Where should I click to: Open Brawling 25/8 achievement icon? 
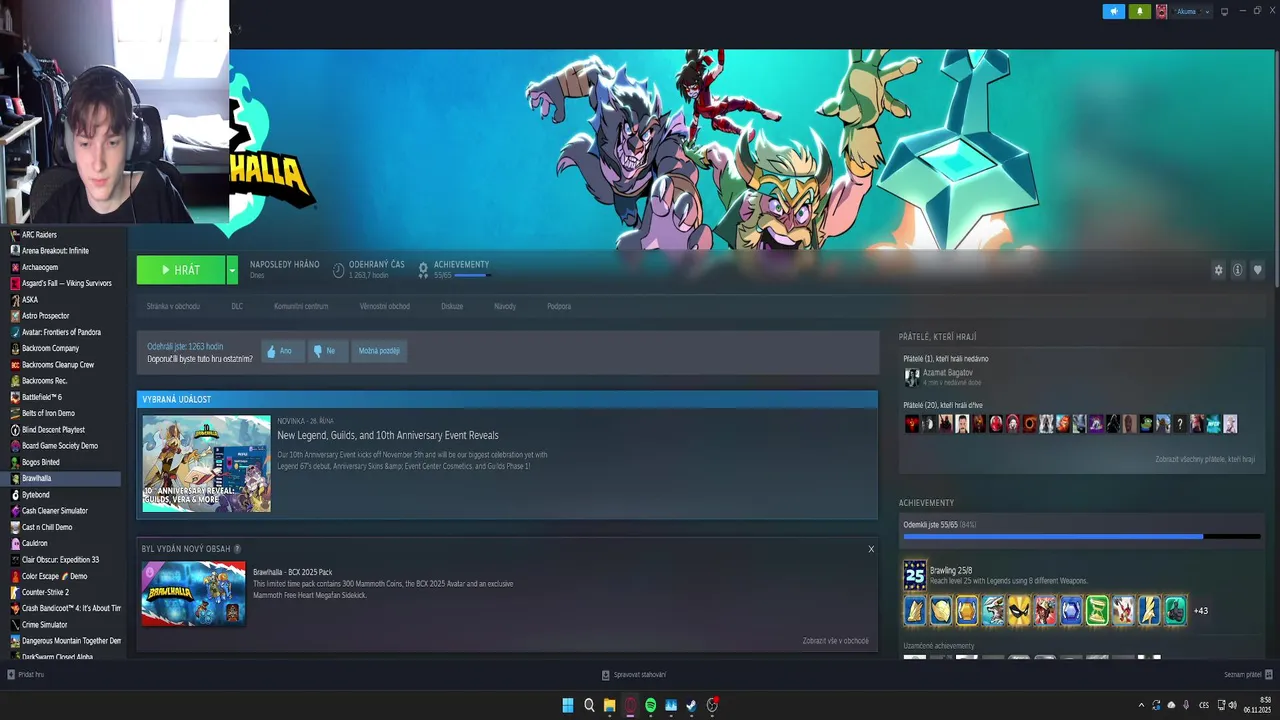(915, 575)
